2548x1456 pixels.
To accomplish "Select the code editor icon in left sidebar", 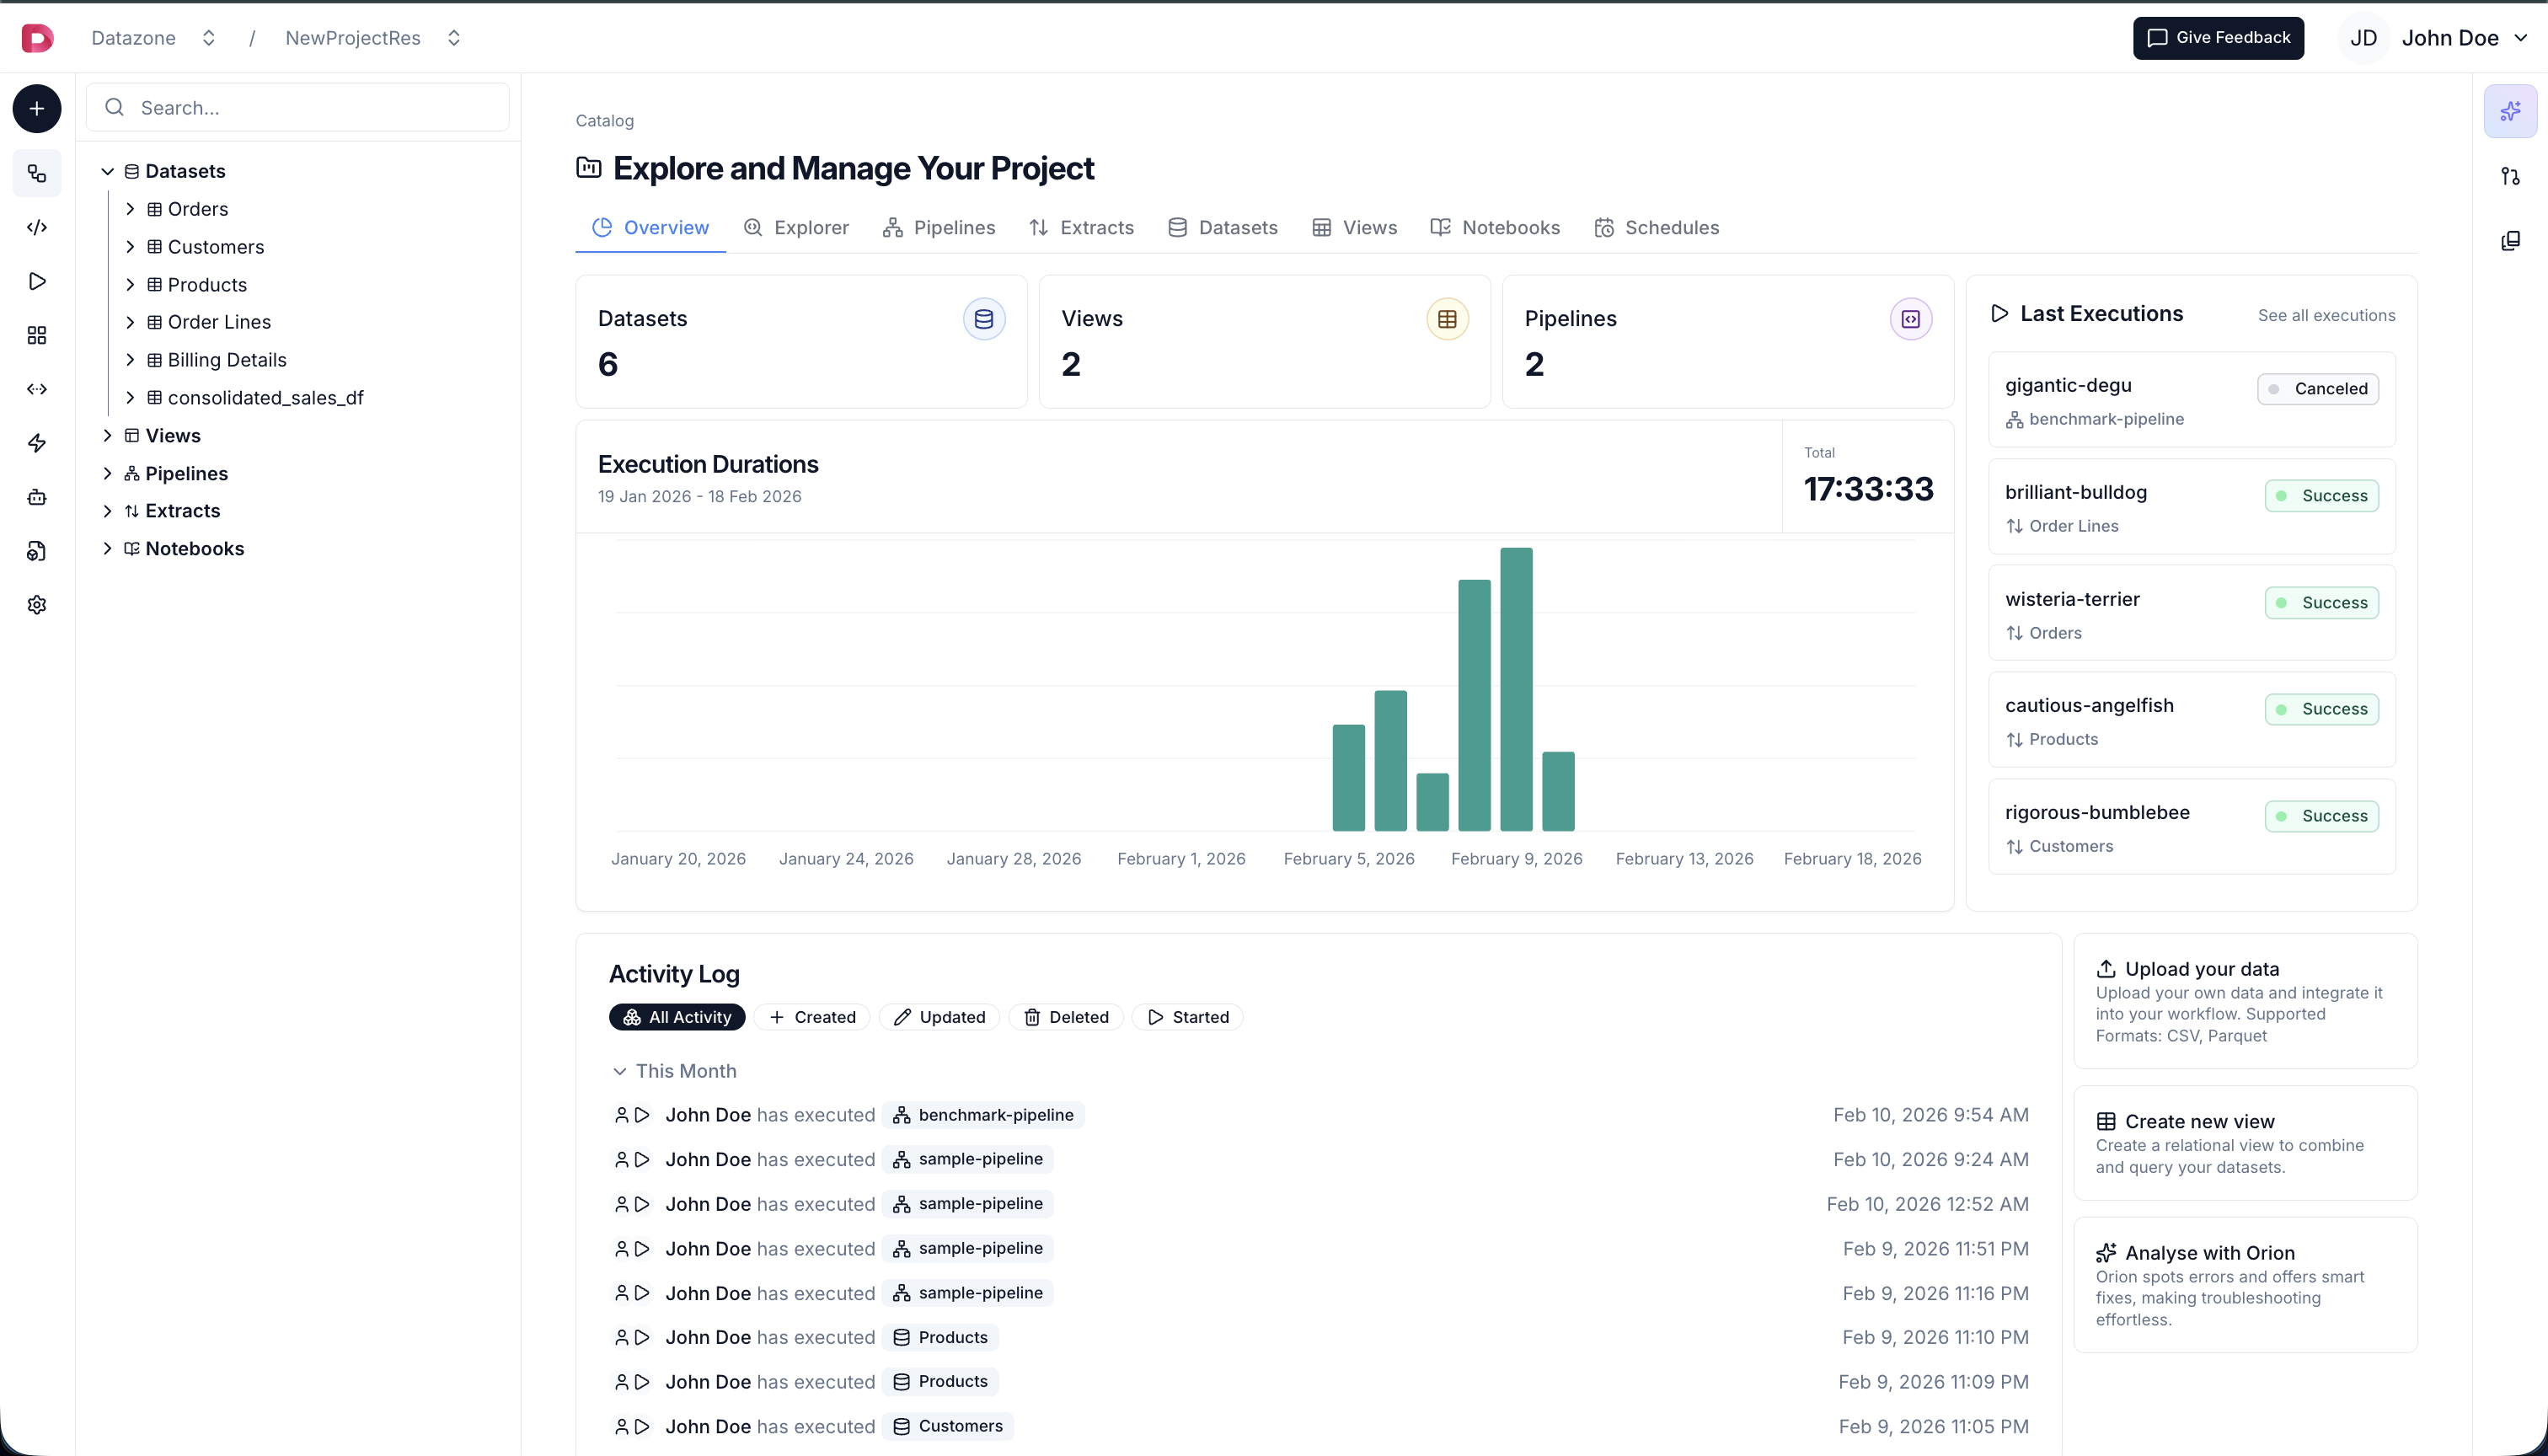I will 37,227.
